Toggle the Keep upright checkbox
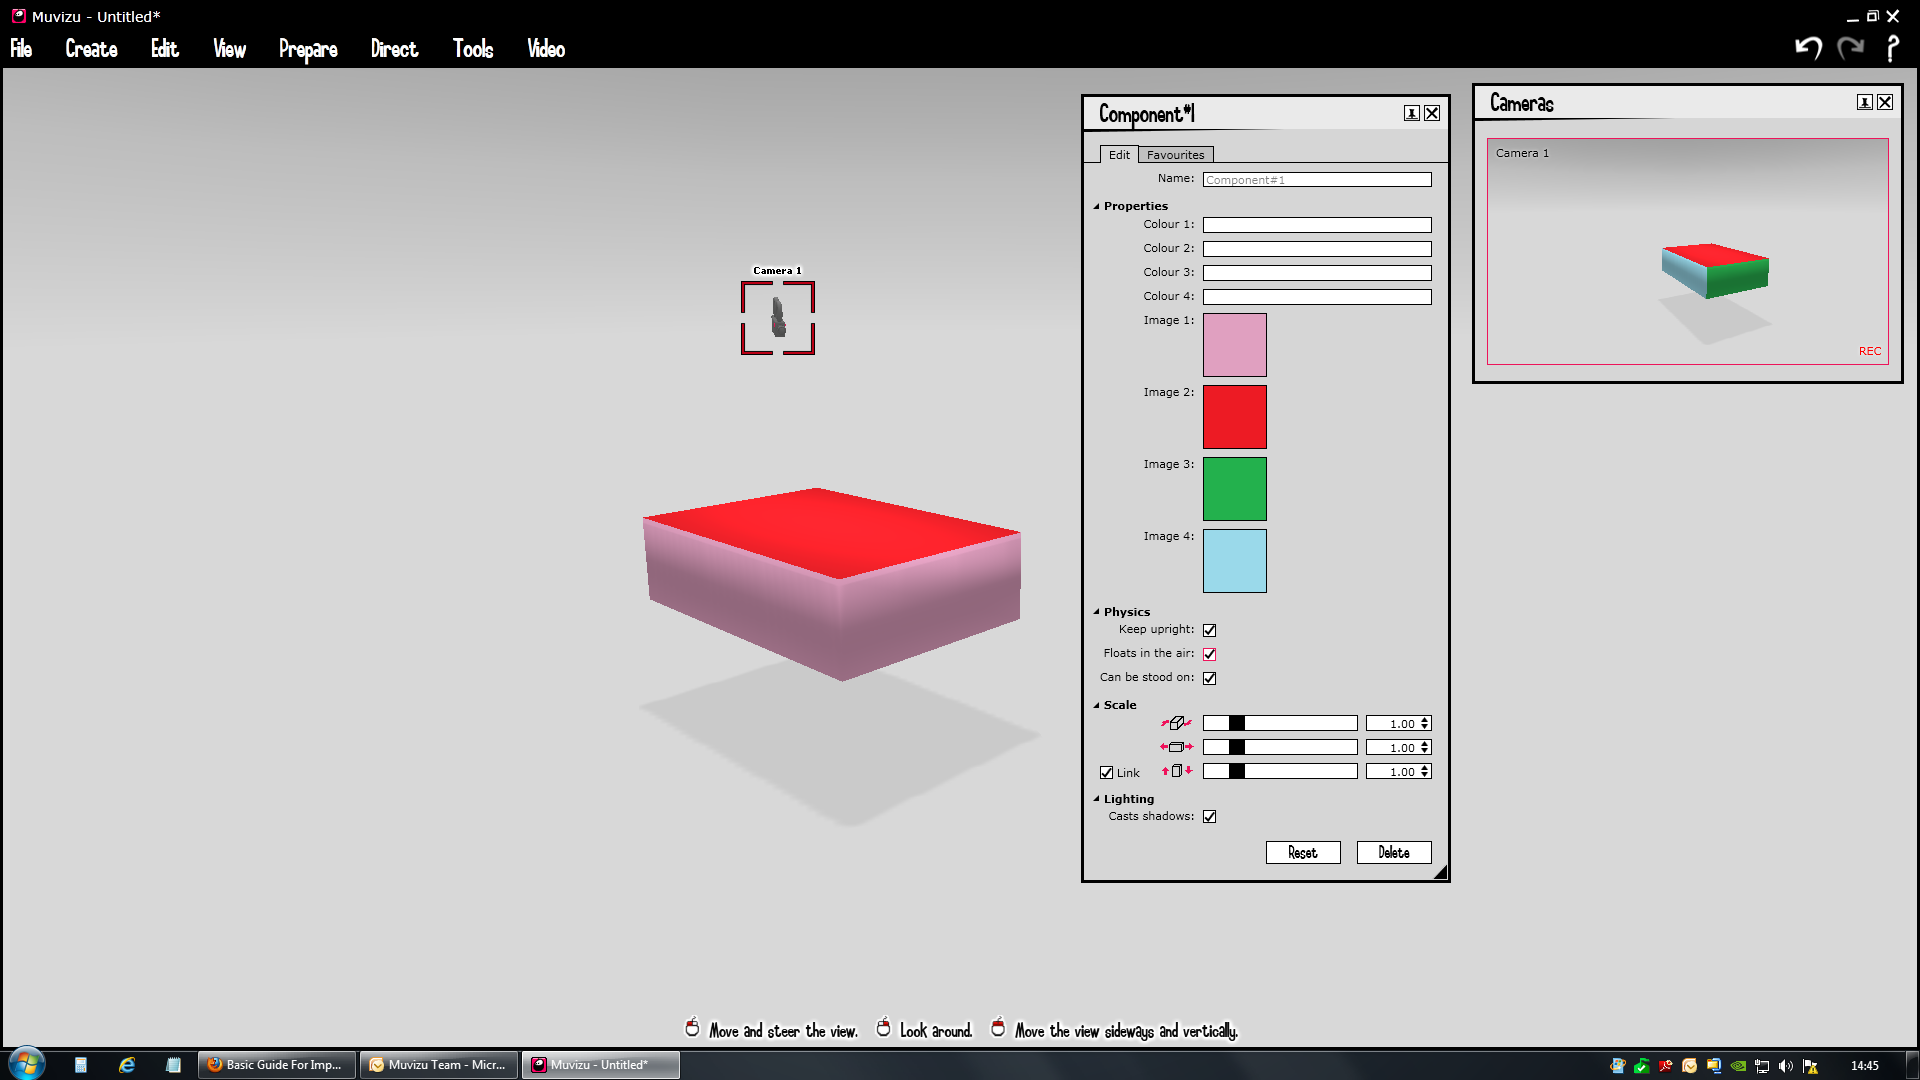 pyautogui.click(x=1209, y=630)
